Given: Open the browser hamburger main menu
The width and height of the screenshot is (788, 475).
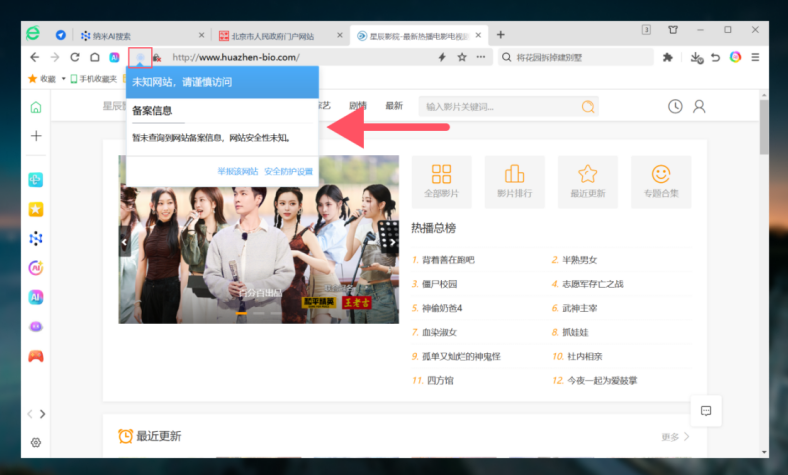Looking at the screenshot, I should point(755,57).
